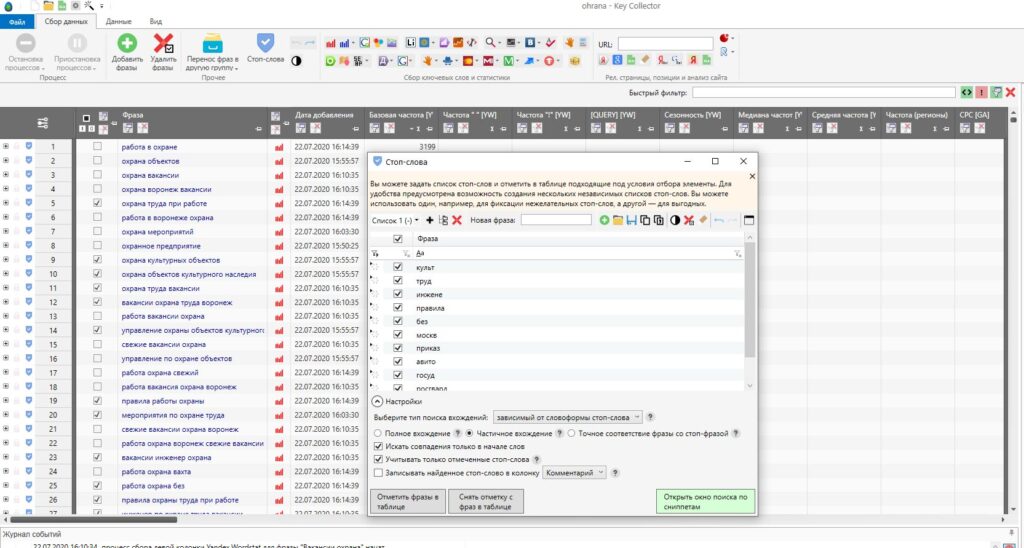Click the Добавить фразы green plus icon
1024x548 pixels.
pos(127,43)
